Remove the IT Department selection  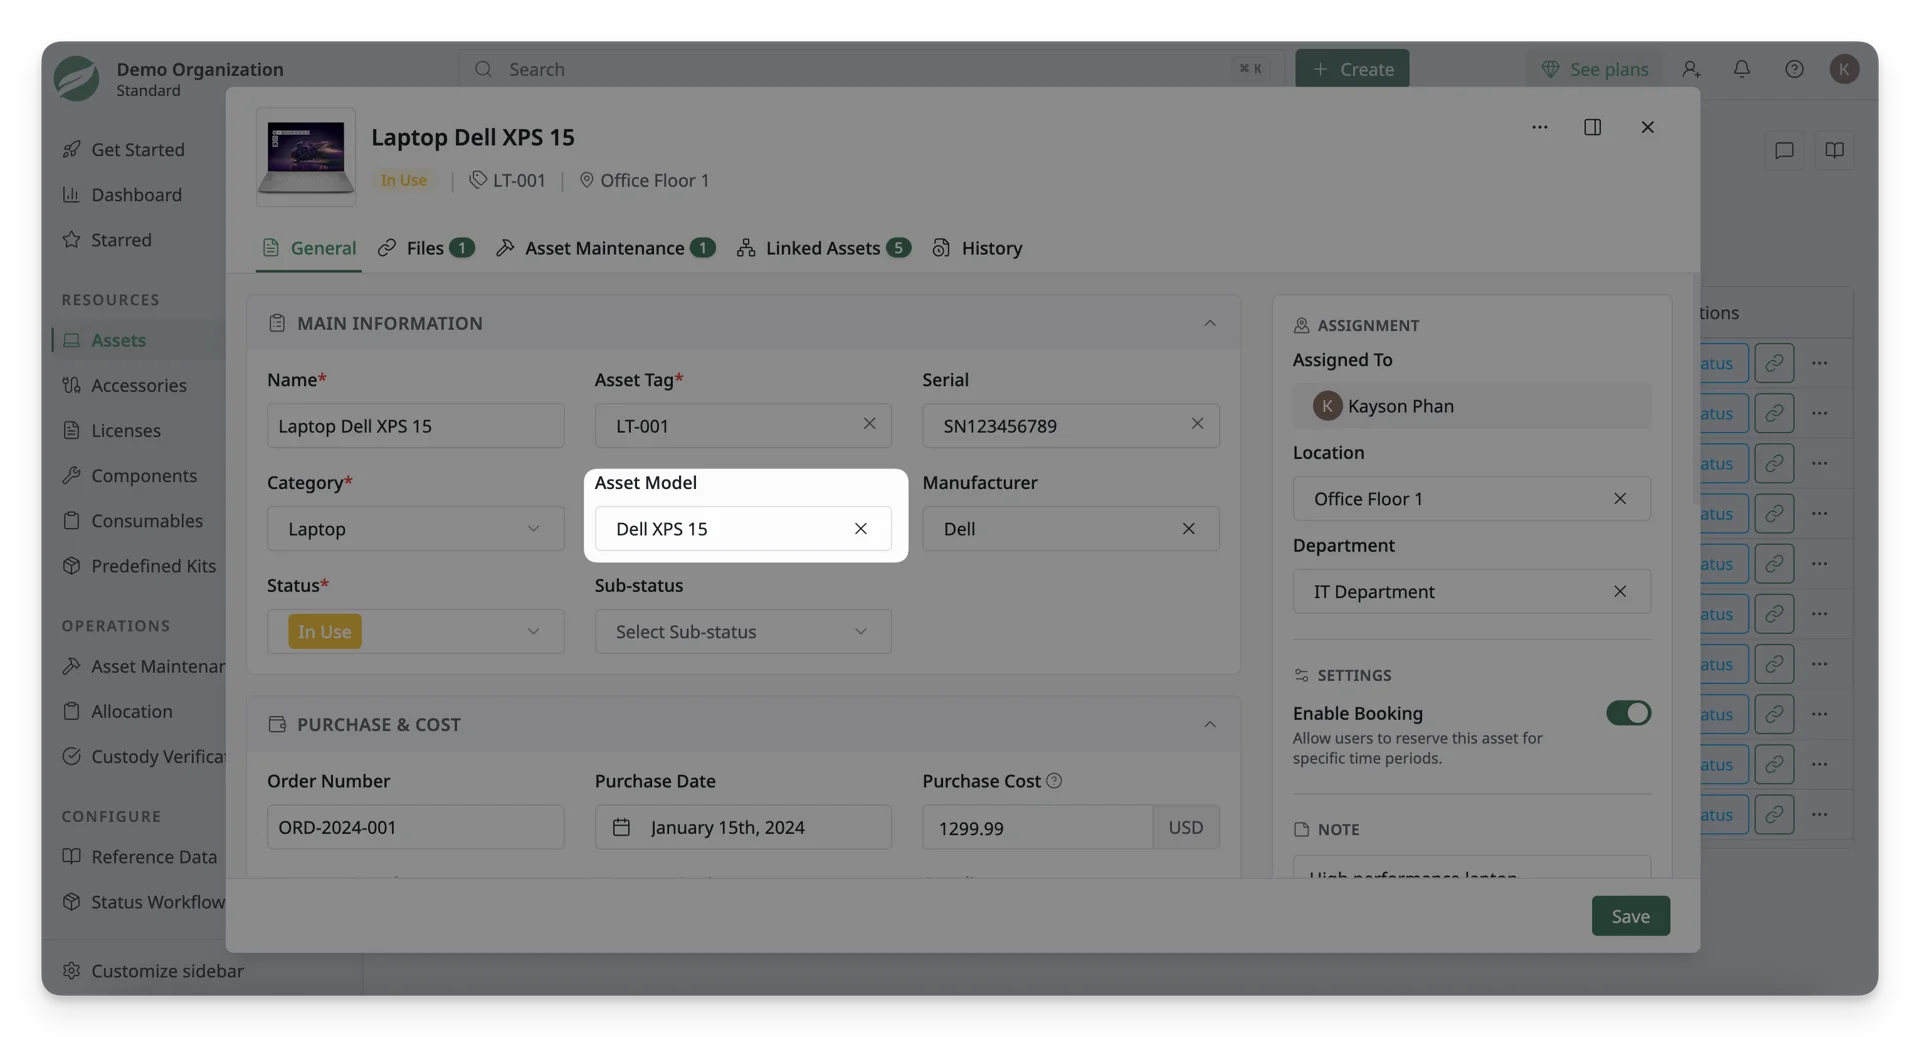tap(1619, 591)
